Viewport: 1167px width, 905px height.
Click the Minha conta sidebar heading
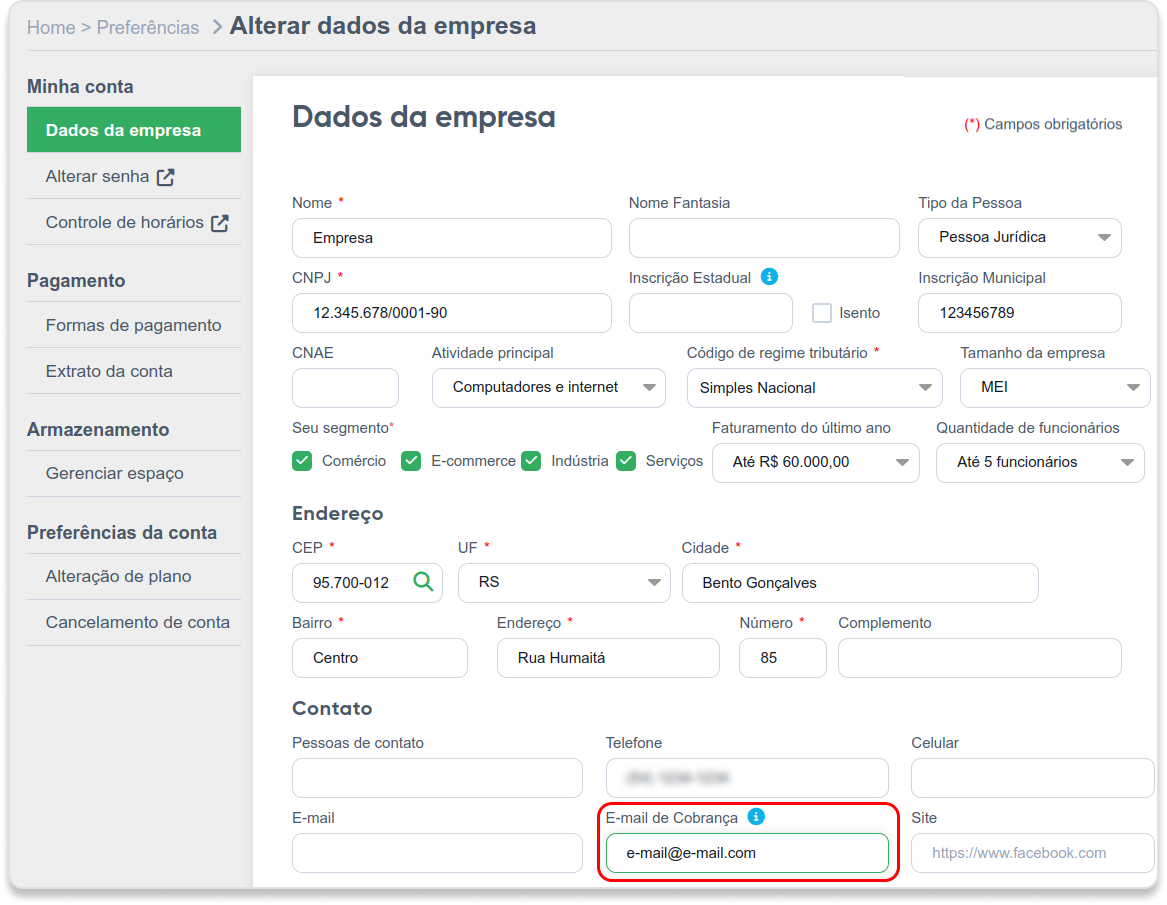pos(80,86)
